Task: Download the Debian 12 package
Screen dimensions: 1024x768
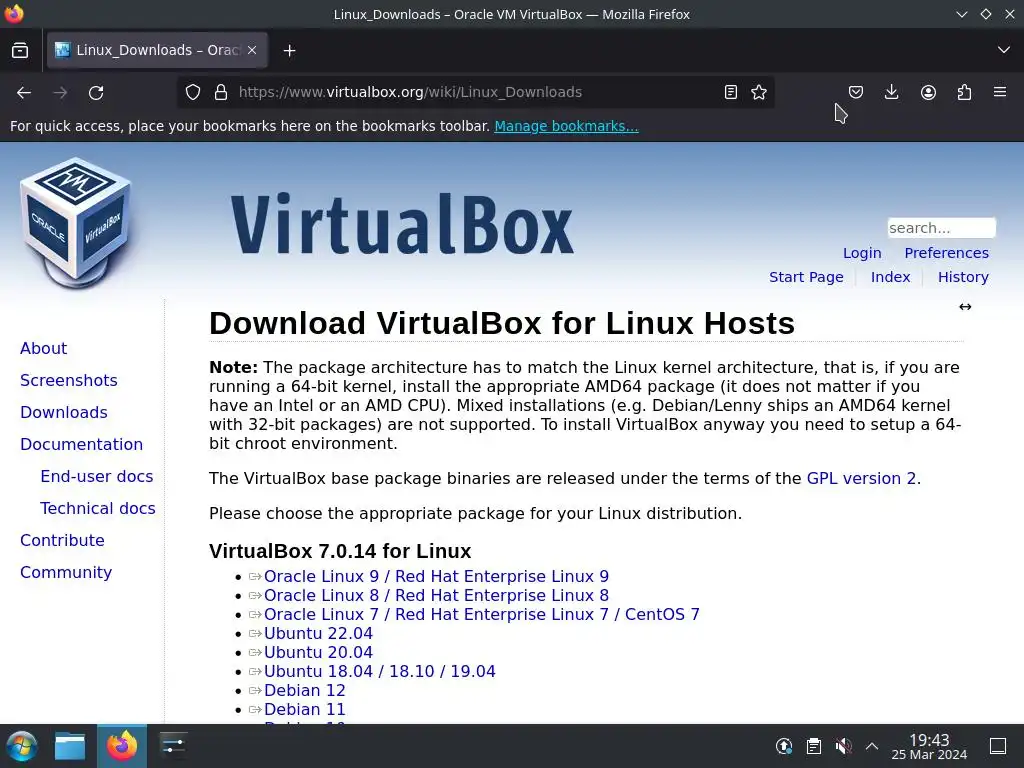Action: tap(304, 690)
